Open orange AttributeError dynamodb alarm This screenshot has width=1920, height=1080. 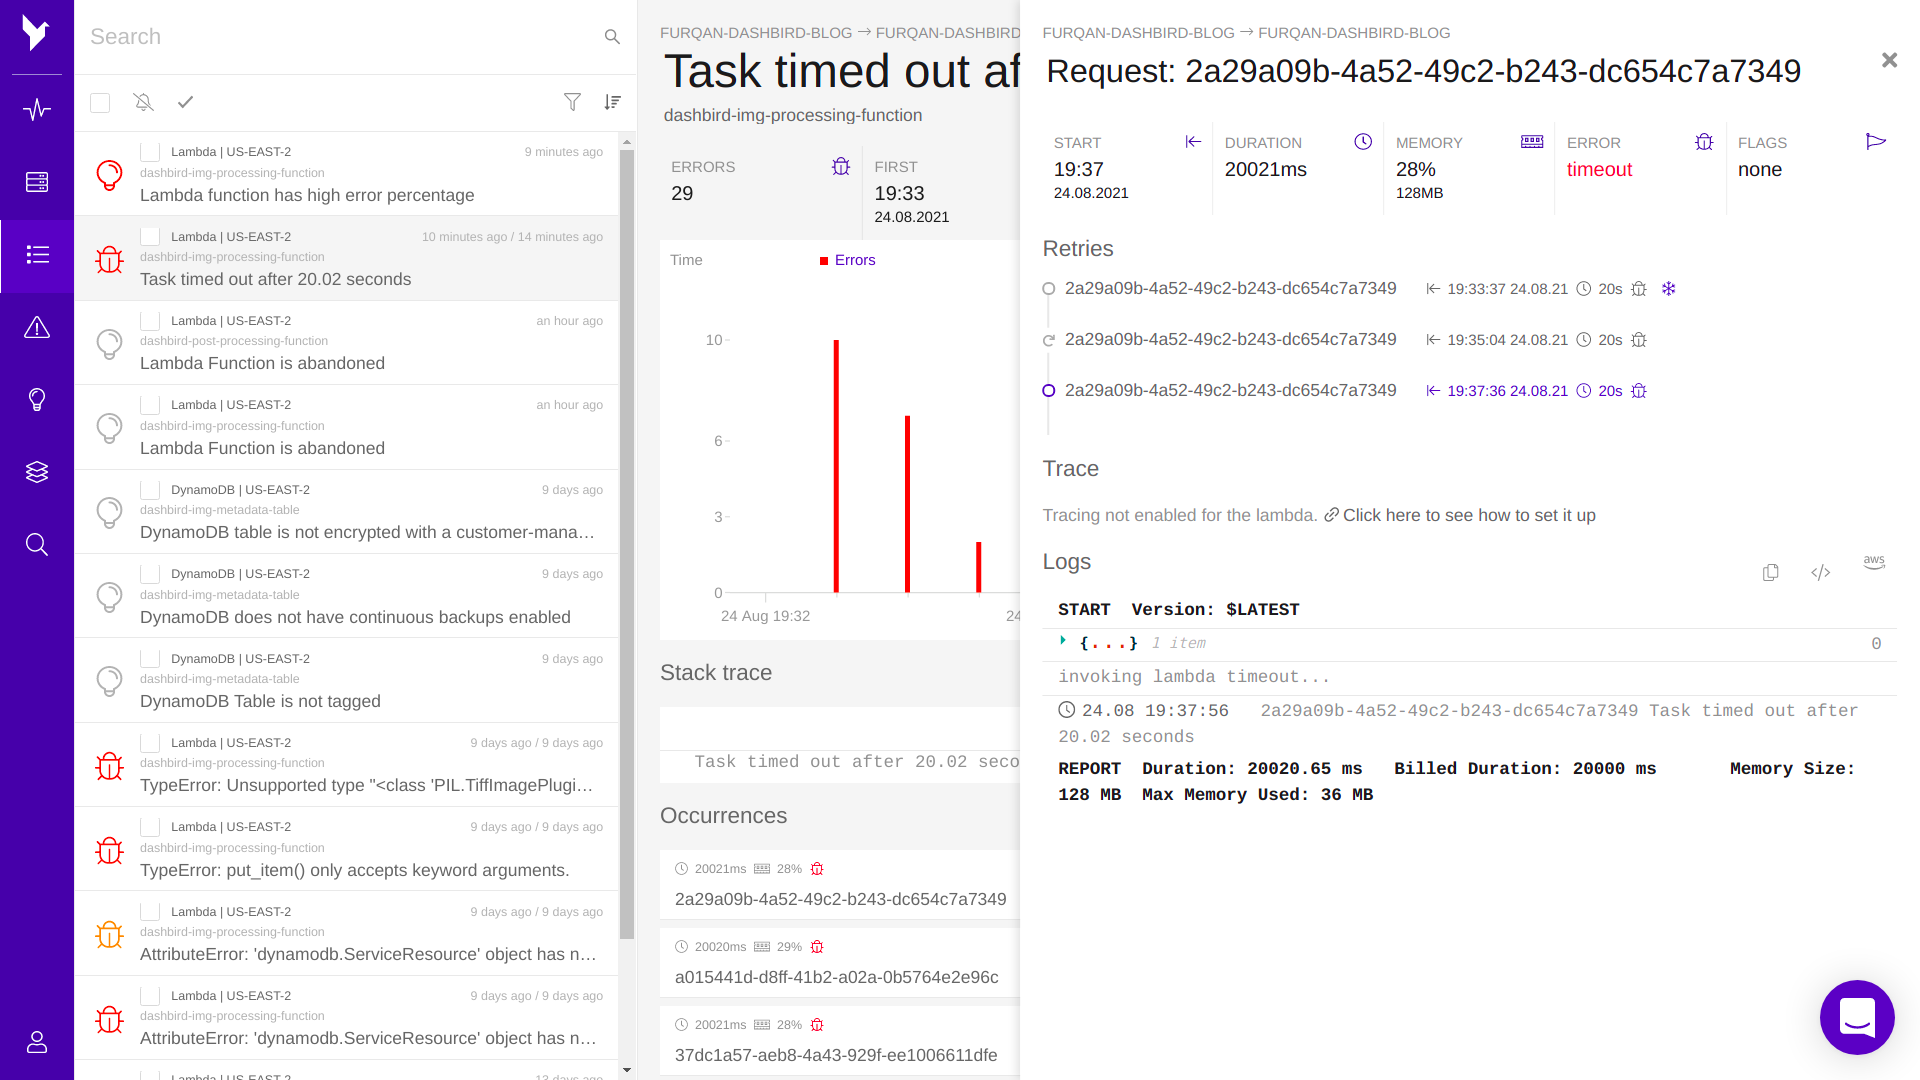(347, 933)
